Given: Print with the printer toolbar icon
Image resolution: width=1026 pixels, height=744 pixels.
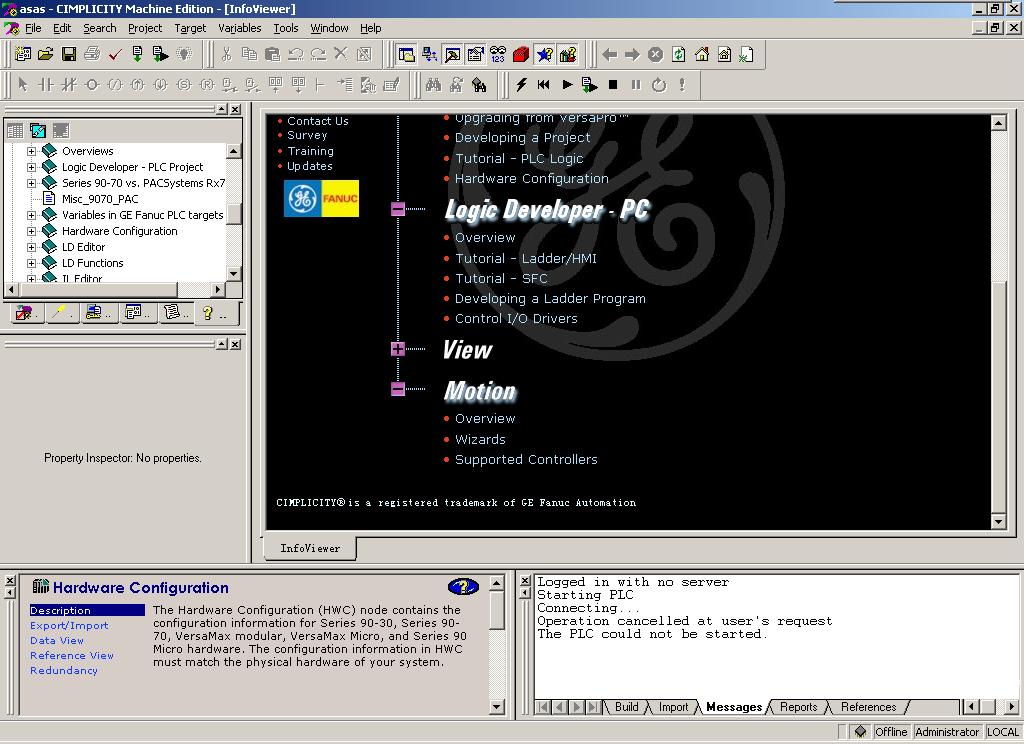Looking at the screenshot, I should pos(92,54).
